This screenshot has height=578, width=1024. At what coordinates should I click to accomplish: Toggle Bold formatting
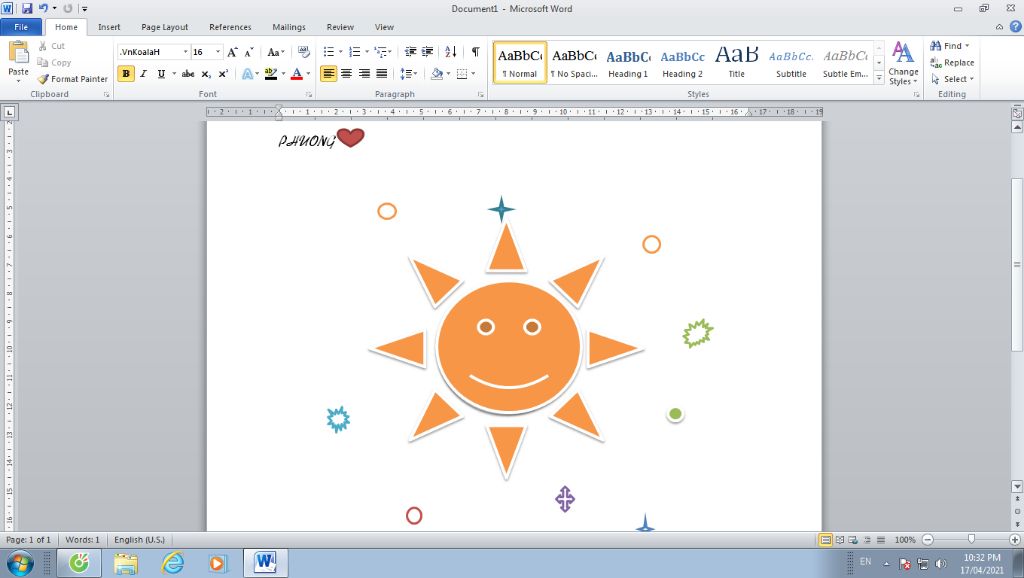126,74
